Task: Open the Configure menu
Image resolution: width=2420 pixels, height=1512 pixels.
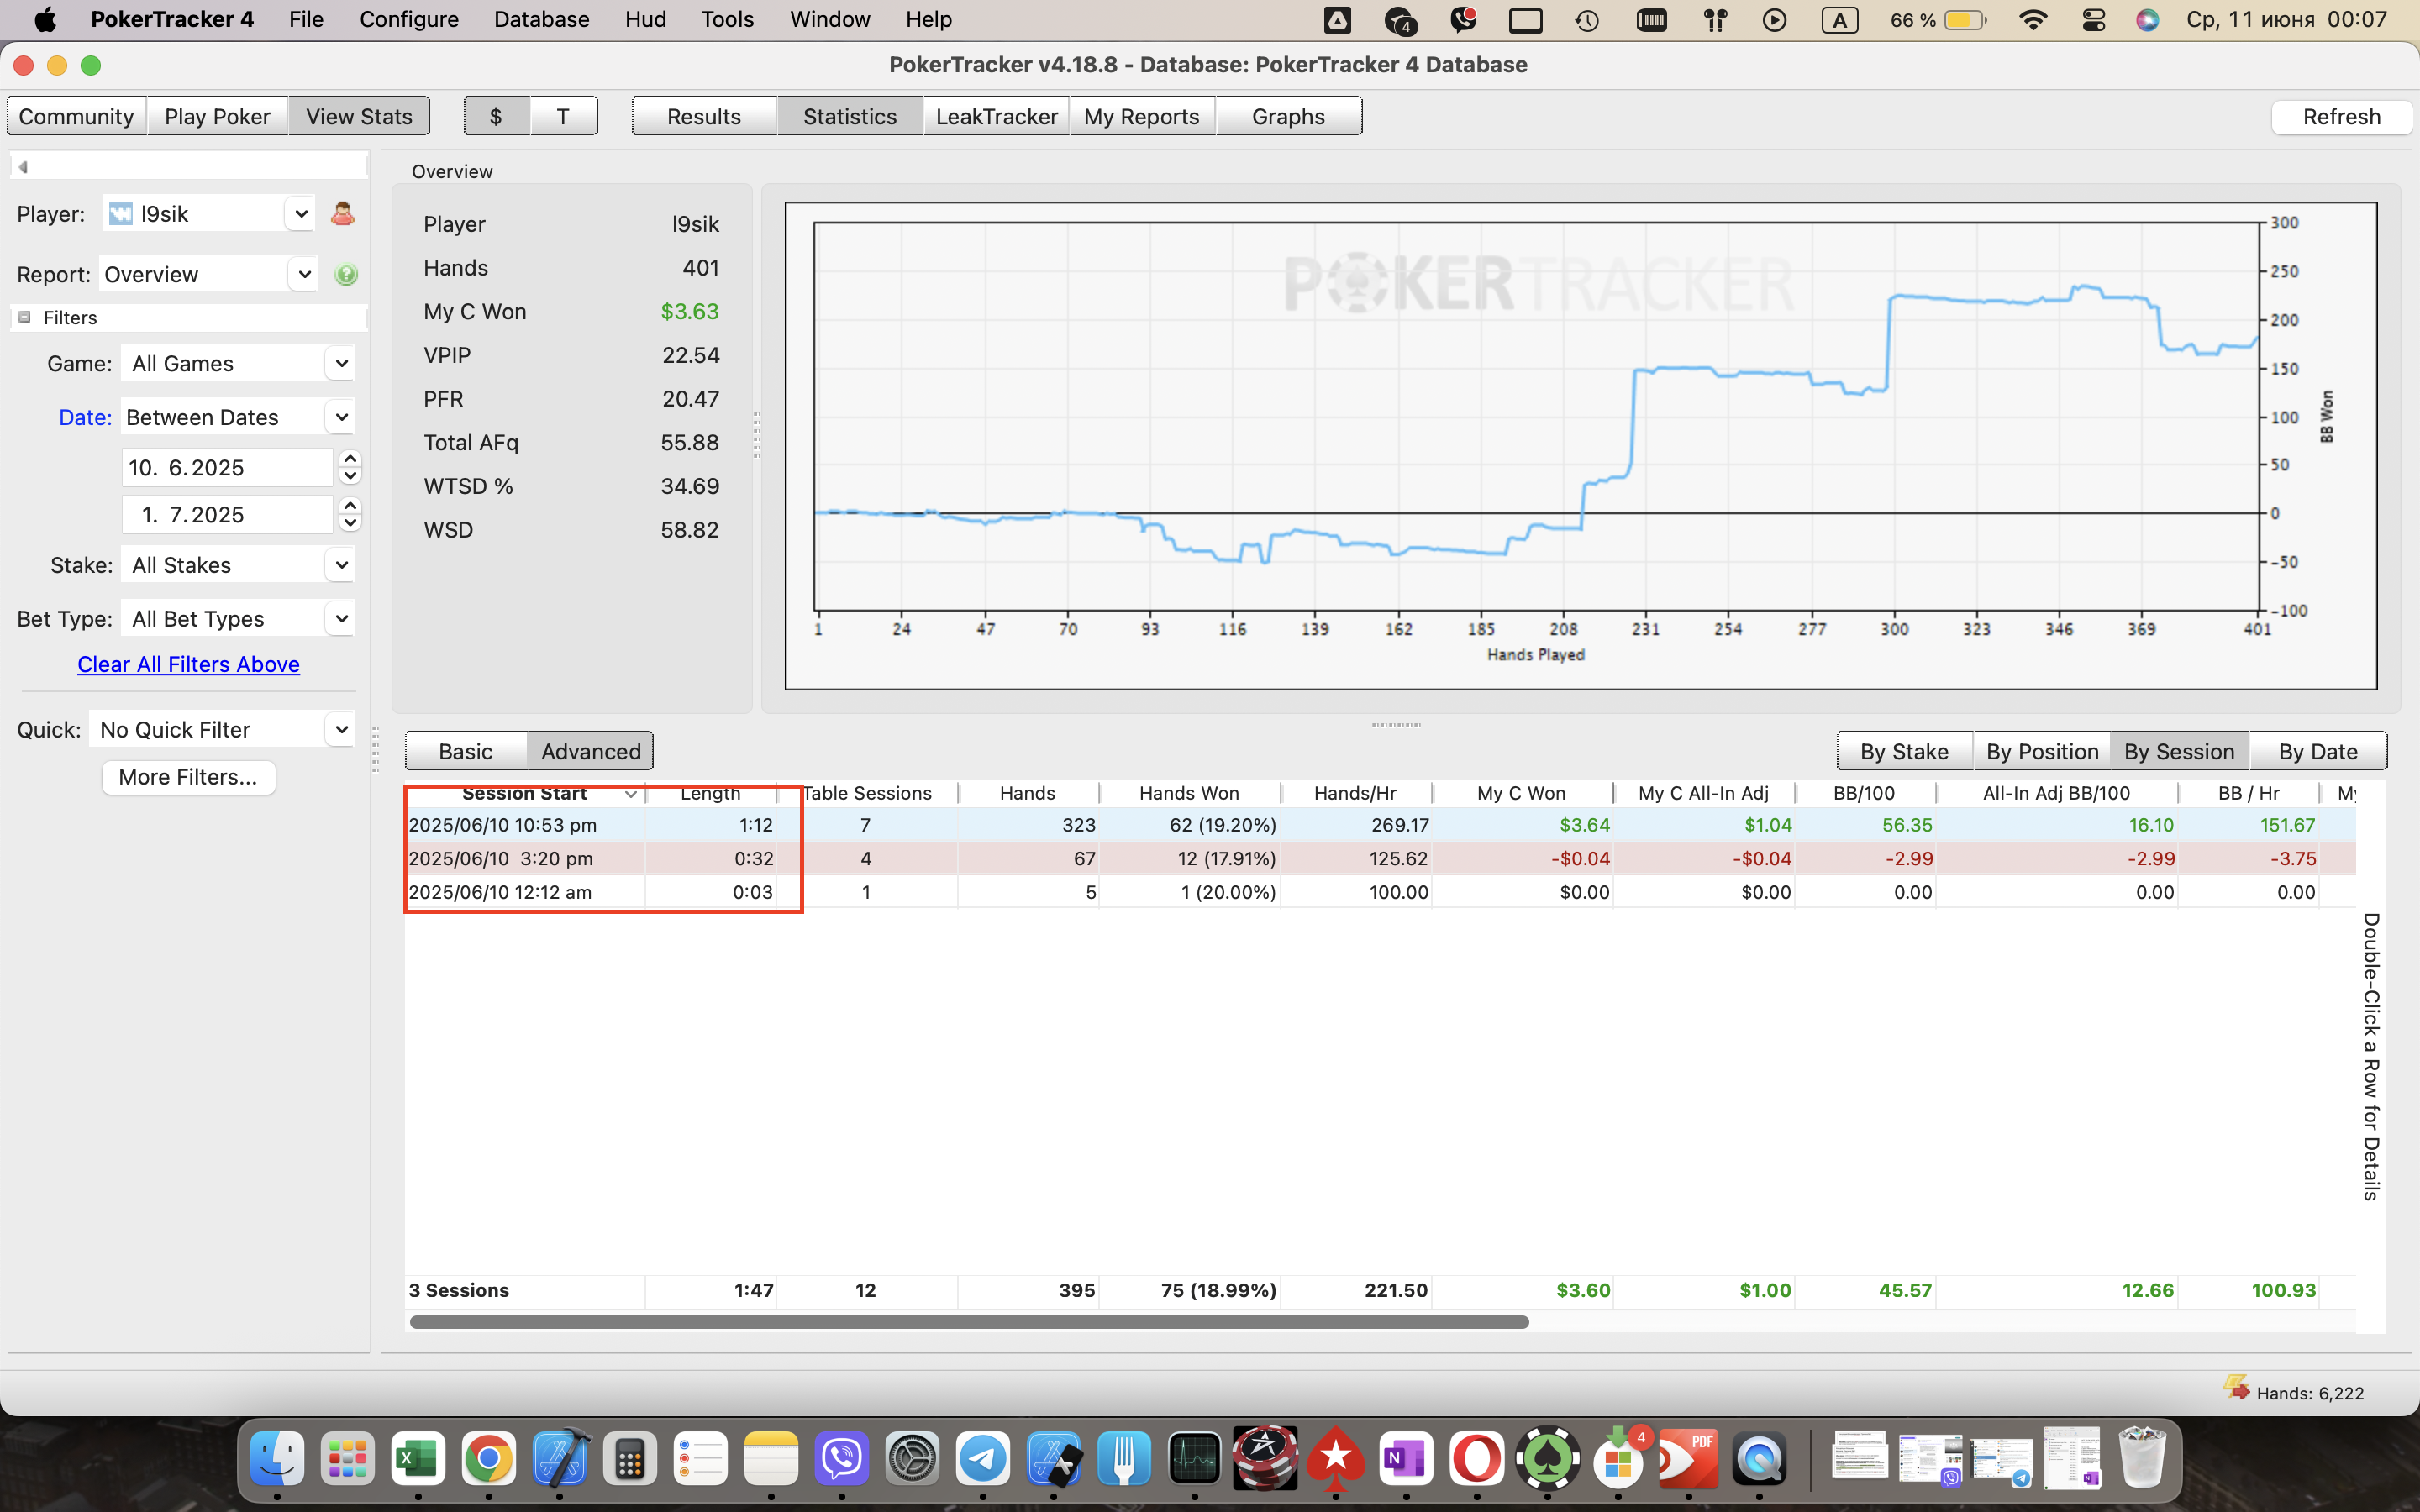Action: [409, 19]
